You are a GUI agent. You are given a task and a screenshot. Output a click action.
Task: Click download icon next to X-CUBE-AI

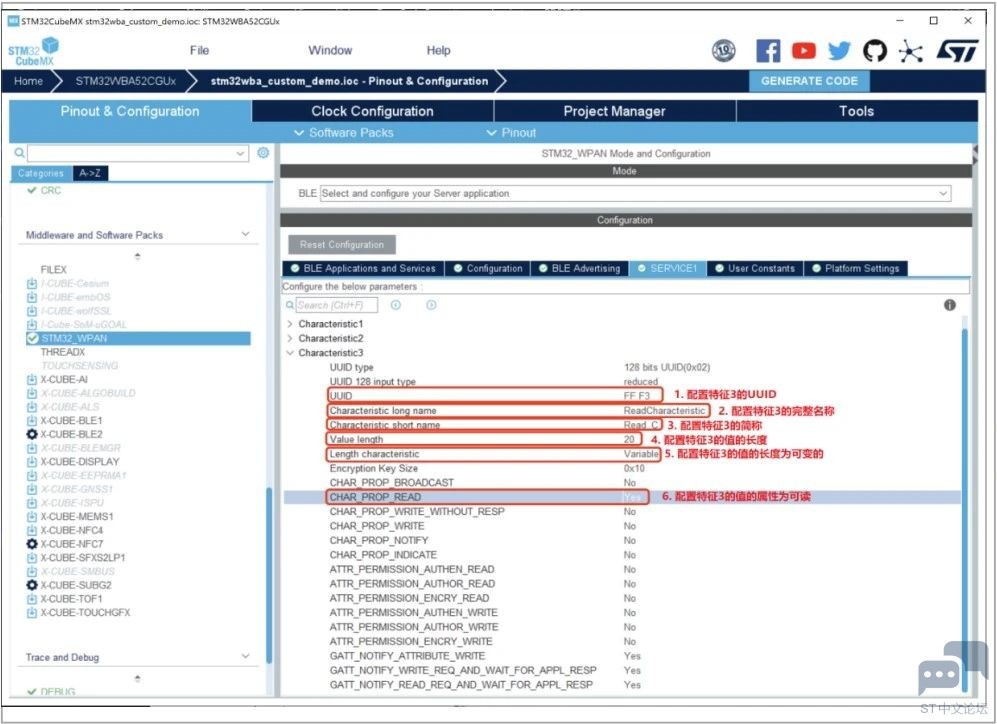pyautogui.click(x=32, y=379)
